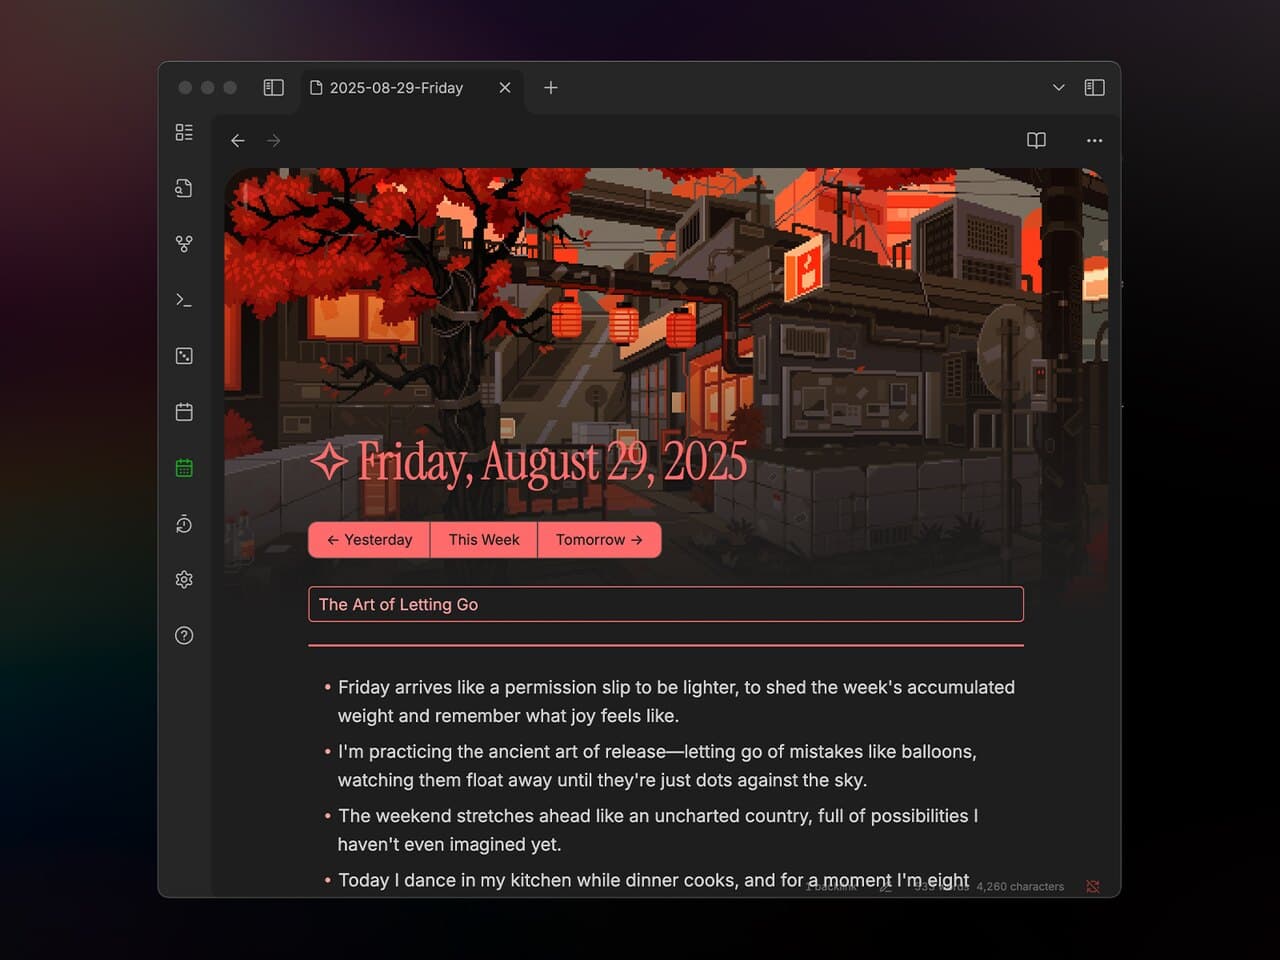
Task: Click bullet starting I'm practicing the ancient art
Action: pos(657,766)
